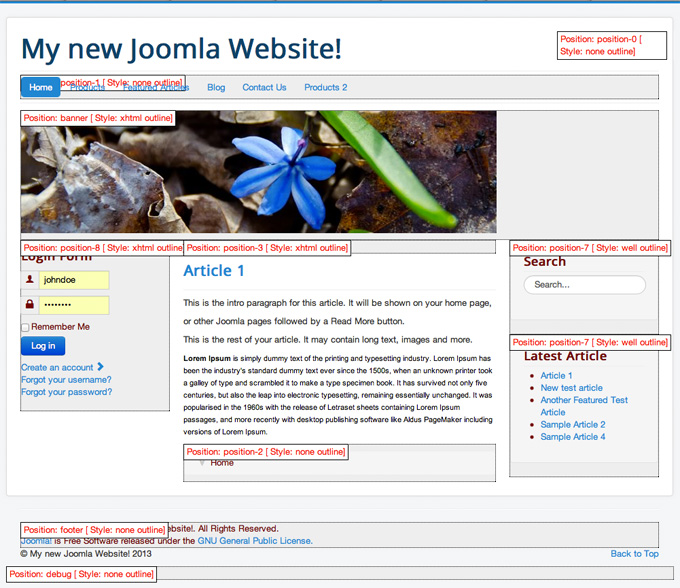Open the Home menu tab

[41, 87]
